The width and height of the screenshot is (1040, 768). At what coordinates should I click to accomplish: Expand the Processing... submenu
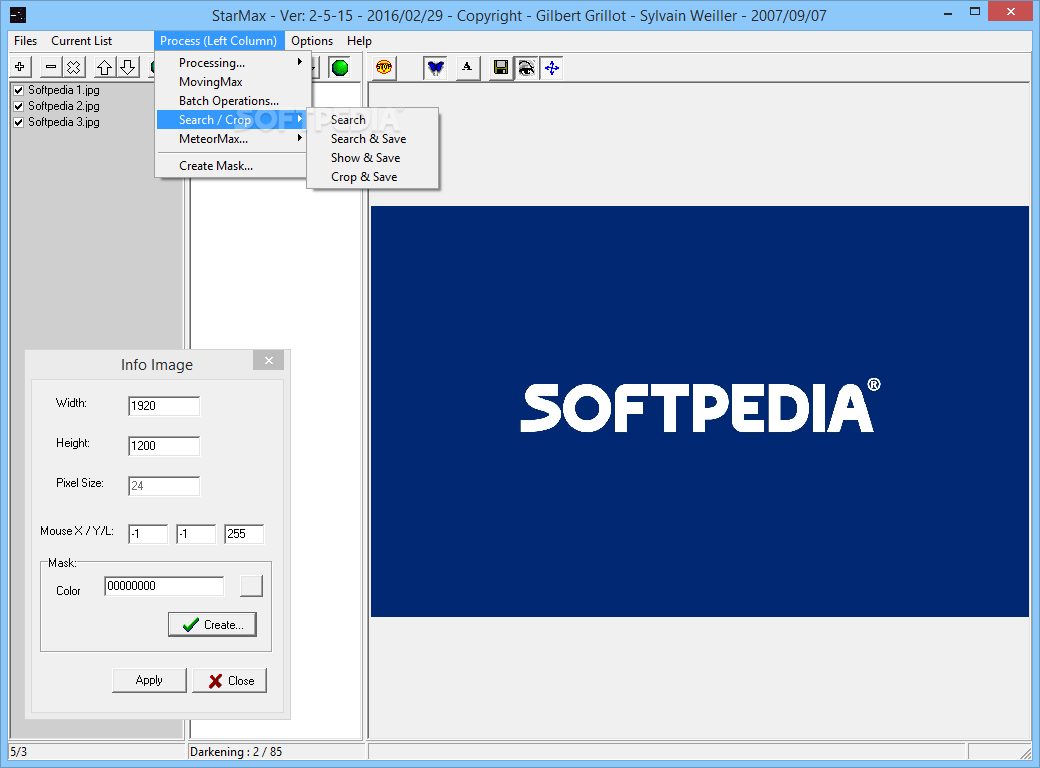(x=231, y=63)
